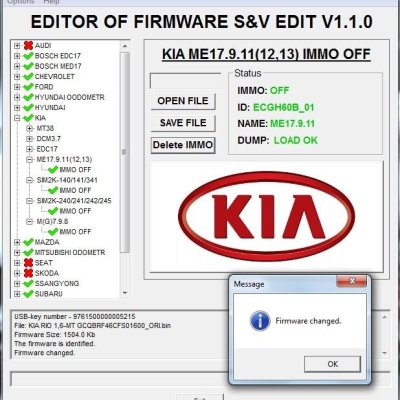
Task: Click the red cross icon beside SEAT
Action: tap(28, 263)
